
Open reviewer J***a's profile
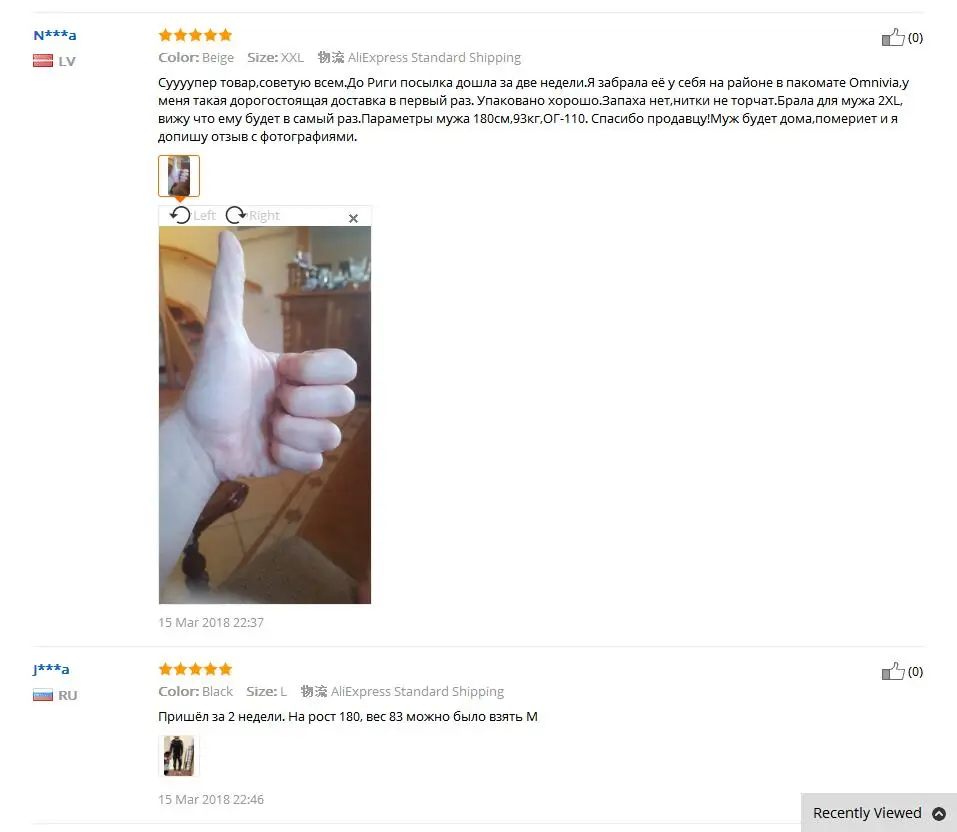[x=51, y=669]
